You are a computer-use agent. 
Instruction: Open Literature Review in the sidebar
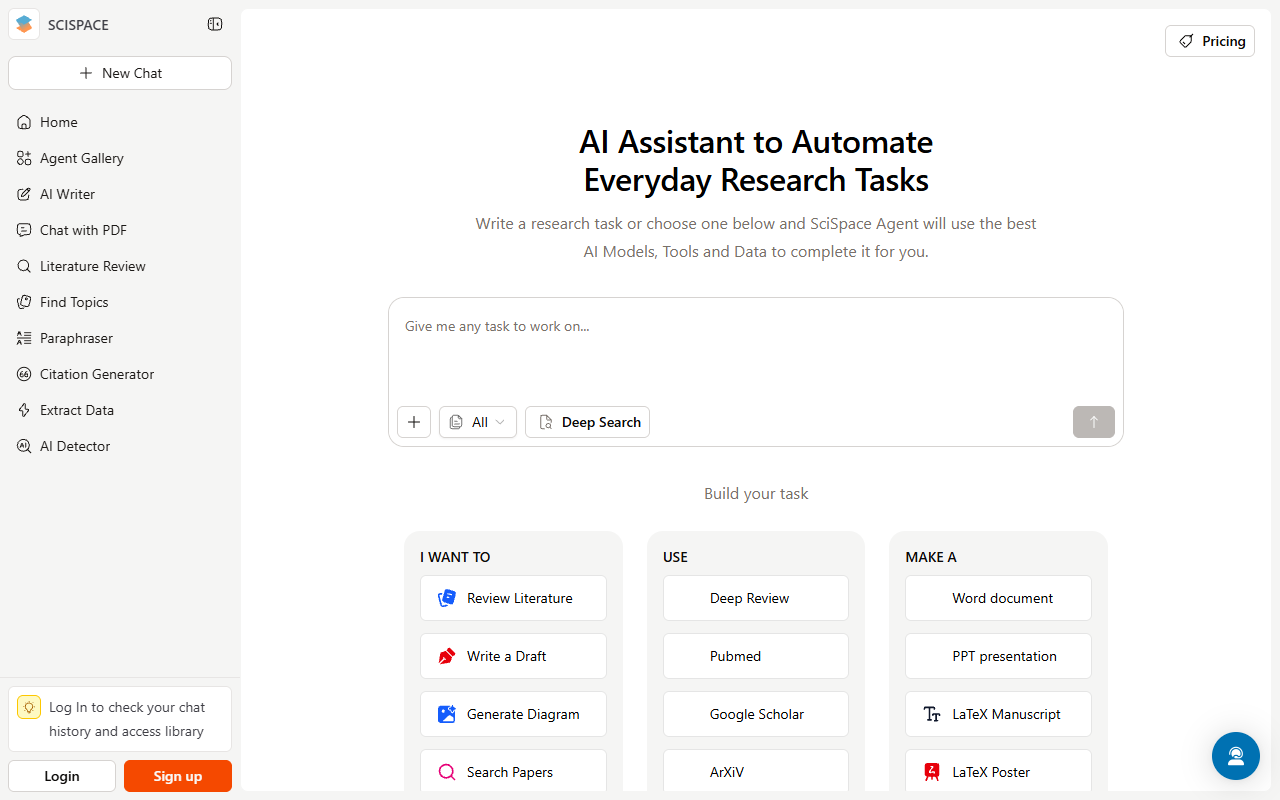[120, 266]
